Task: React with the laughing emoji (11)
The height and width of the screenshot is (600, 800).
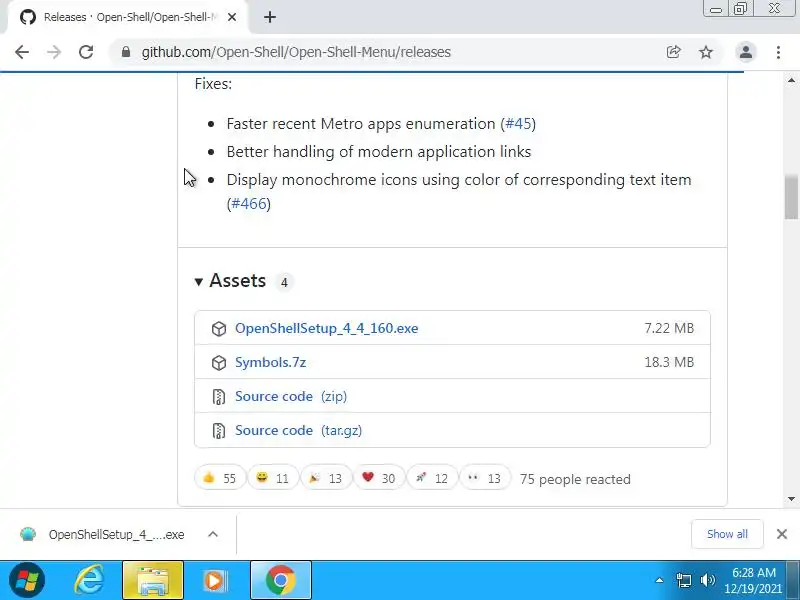Action: point(273,478)
